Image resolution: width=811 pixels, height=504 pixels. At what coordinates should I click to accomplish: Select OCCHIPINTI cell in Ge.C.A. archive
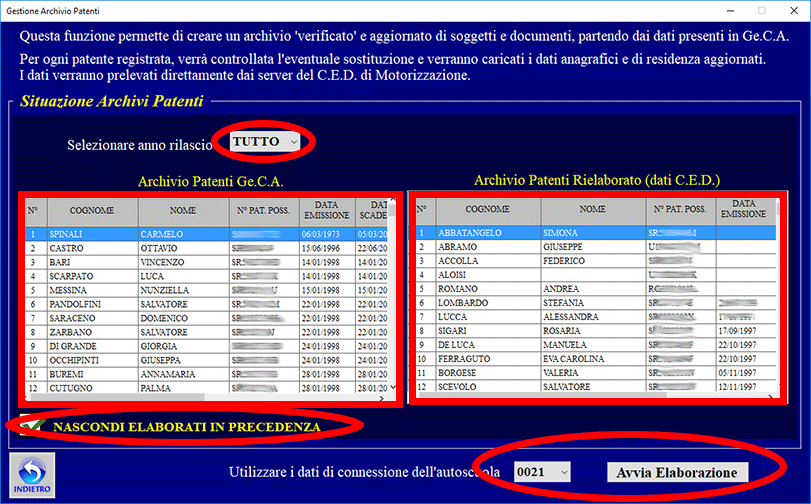pos(92,360)
